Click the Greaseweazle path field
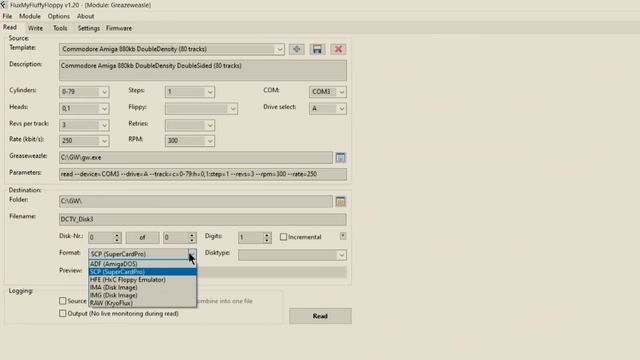This screenshot has width=640, height=360. 196,158
